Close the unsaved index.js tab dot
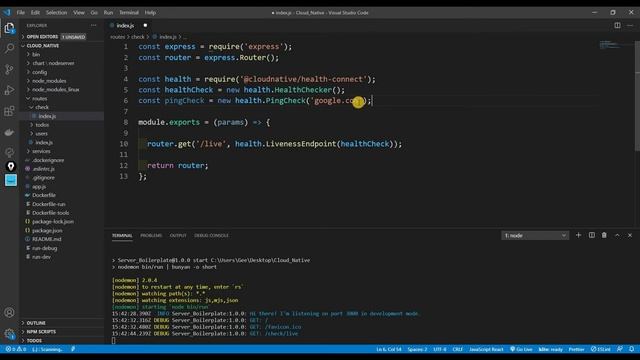Viewport: 640px width, 360px height. (145, 25)
